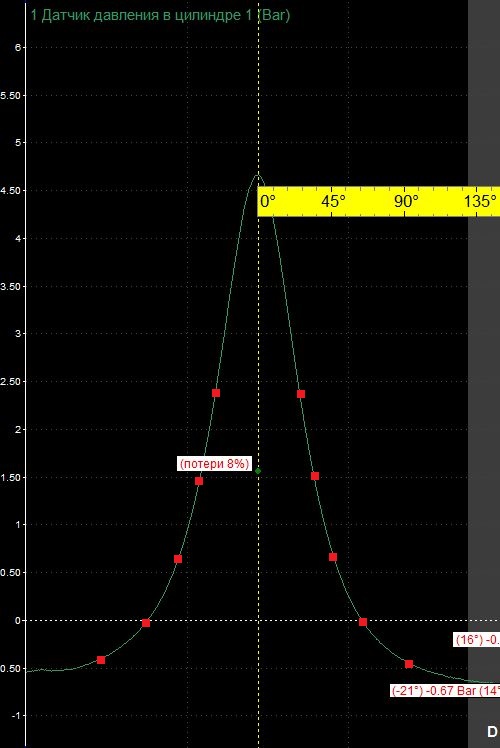Select the rightmost red marker below zero

click(x=409, y=664)
